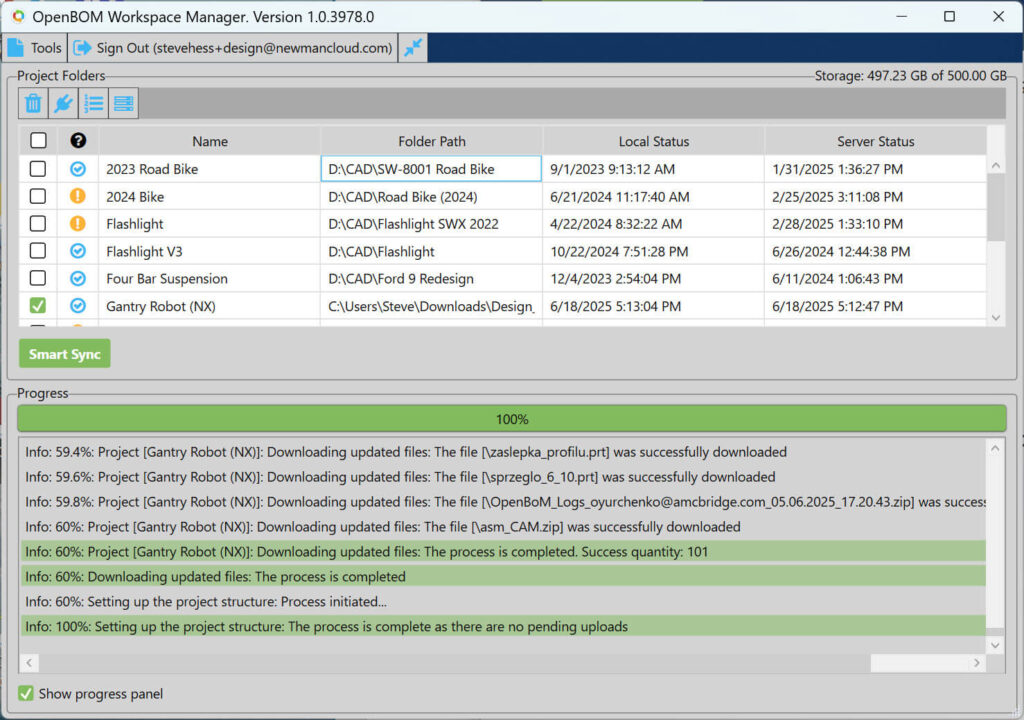Click the synced status icon for 2023 Road Bike
This screenshot has height=720, width=1024.
pos(78,169)
